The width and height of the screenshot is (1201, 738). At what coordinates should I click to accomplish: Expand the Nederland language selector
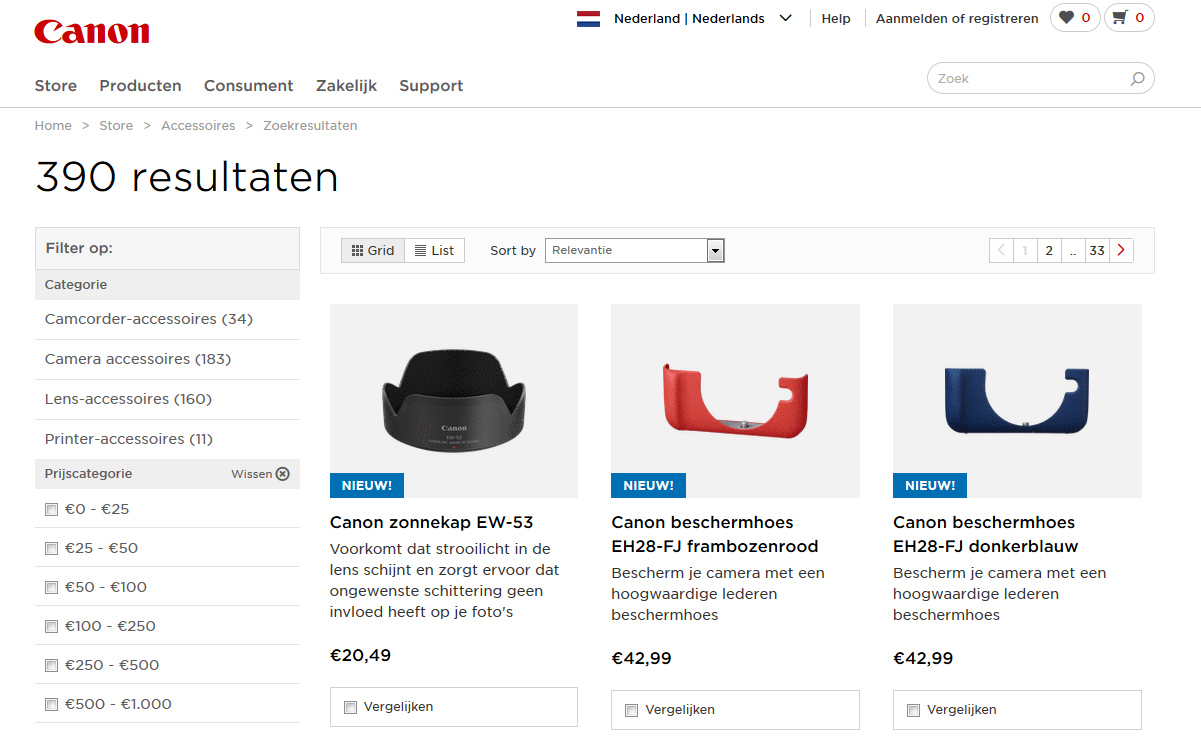[x=785, y=18]
